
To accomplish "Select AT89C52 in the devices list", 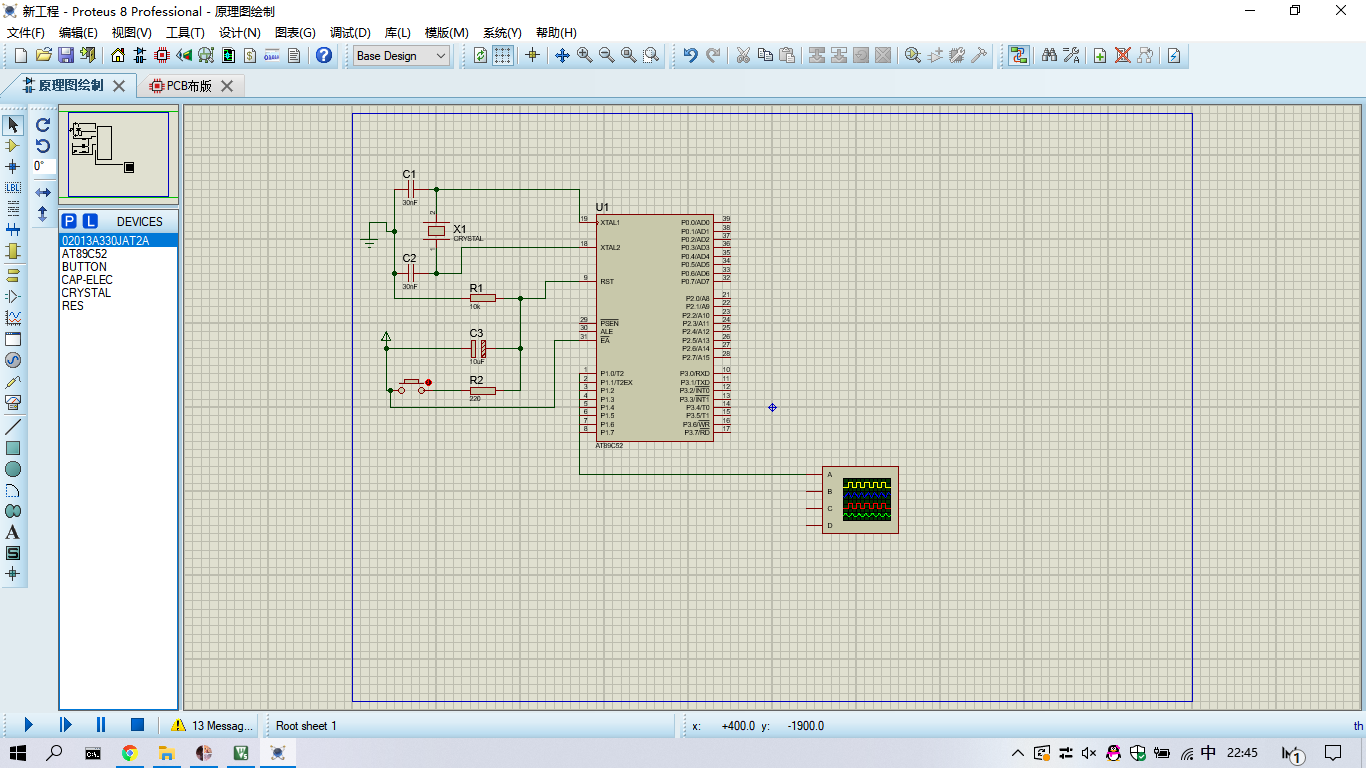I will pos(84,254).
